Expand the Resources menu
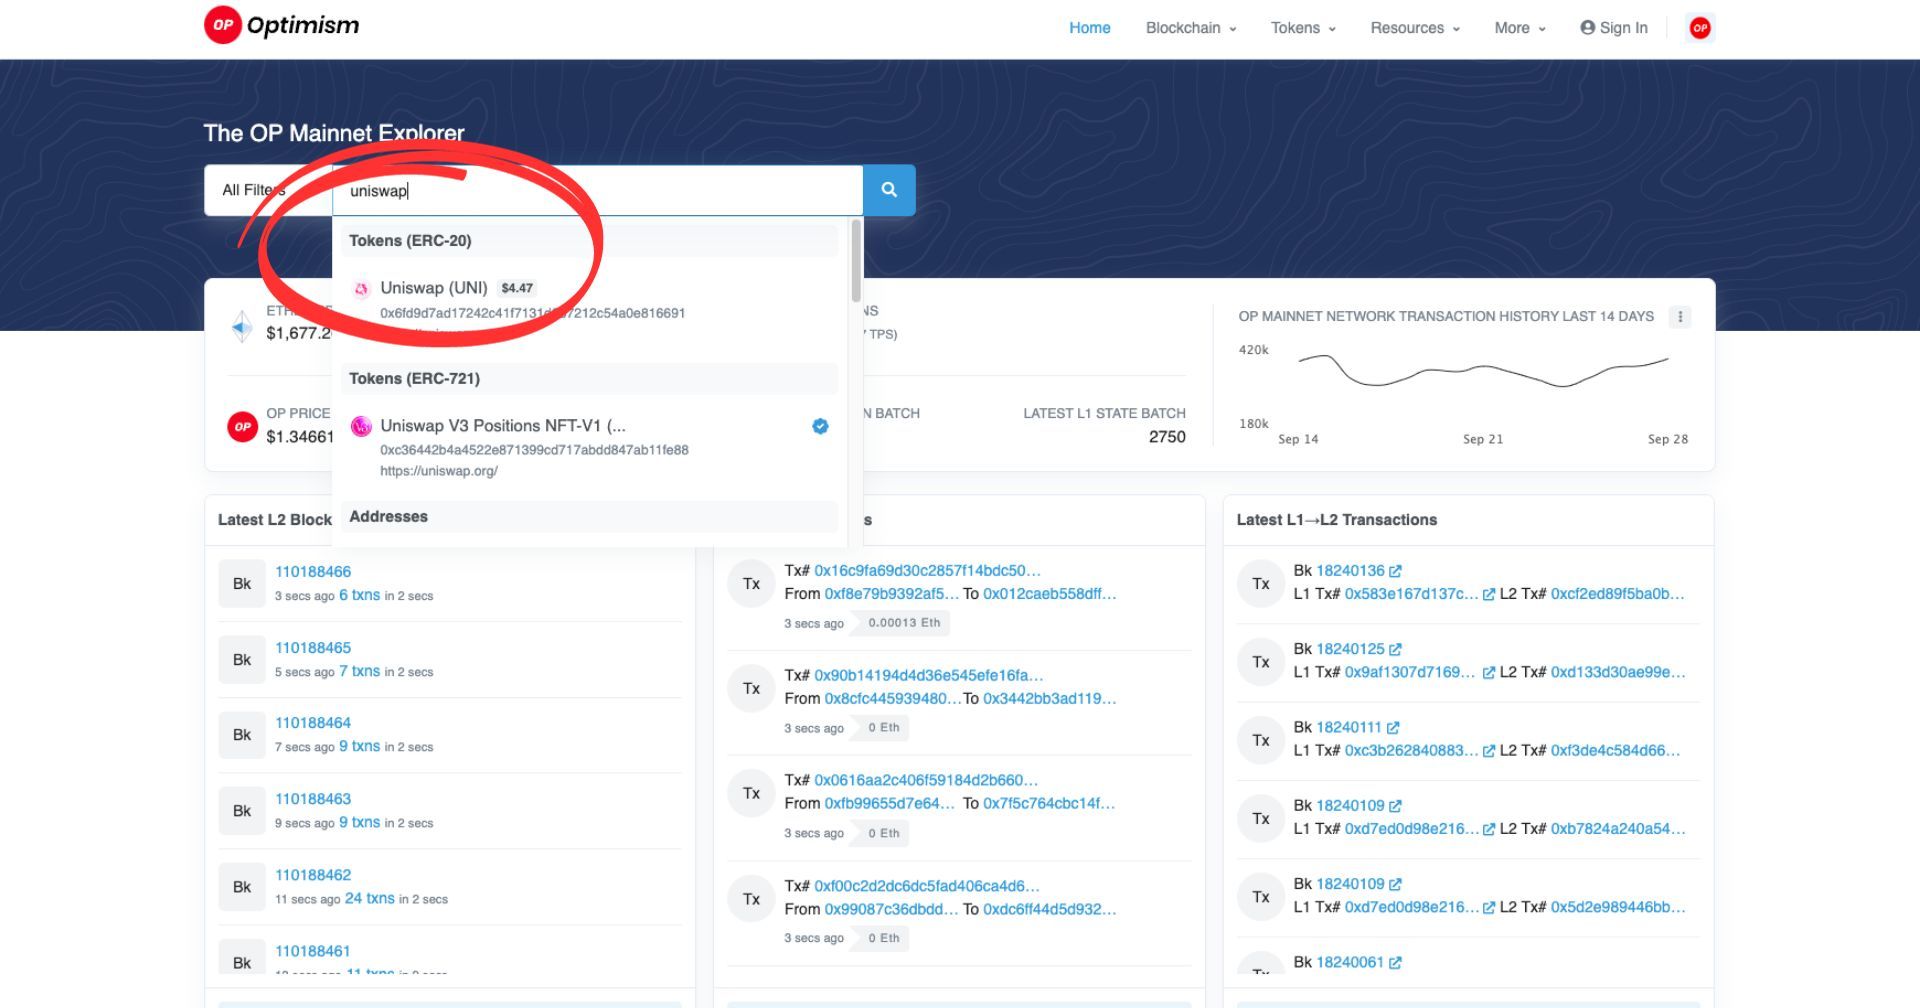This screenshot has width=1920, height=1008. [1415, 28]
